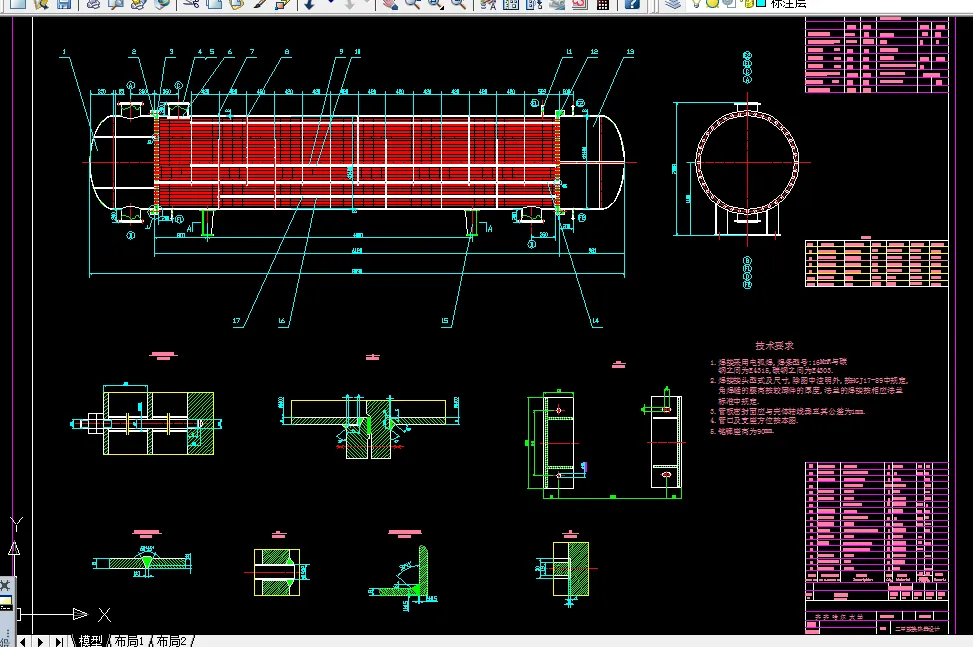
Task: Open the Help question mark icon
Action: click(632, 4)
